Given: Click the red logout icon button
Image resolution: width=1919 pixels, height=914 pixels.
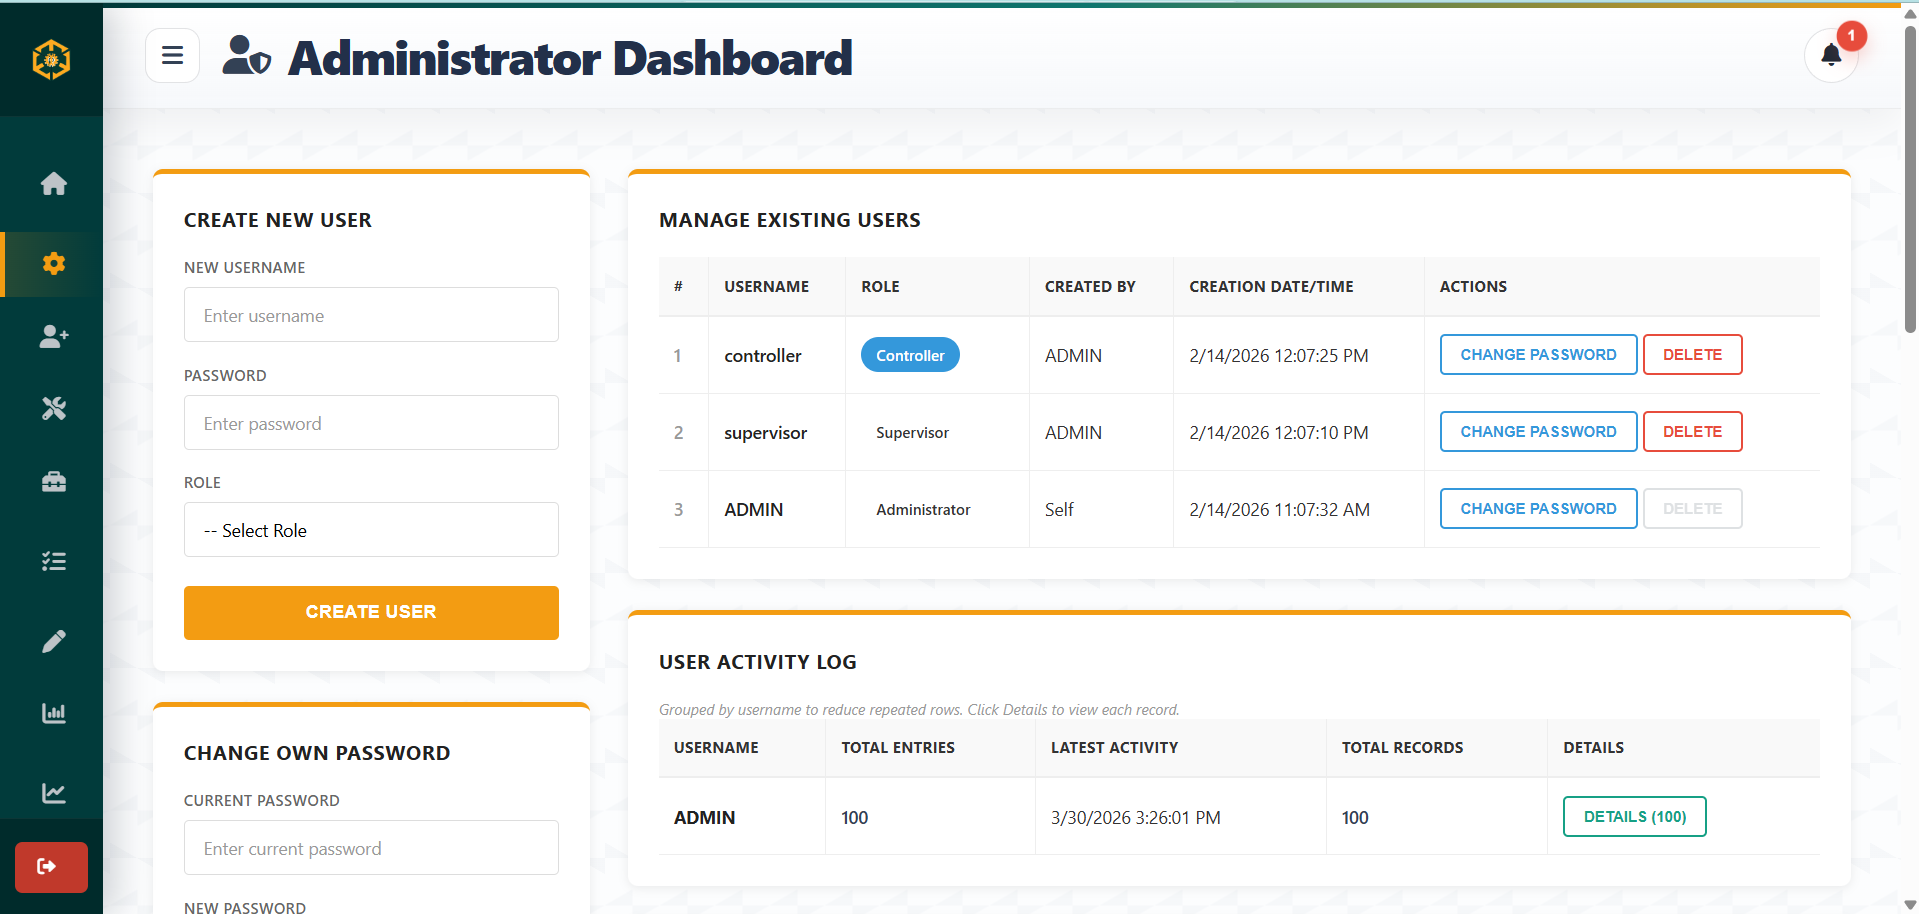Looking at the screenshot, I should click(x=51, y=866).
